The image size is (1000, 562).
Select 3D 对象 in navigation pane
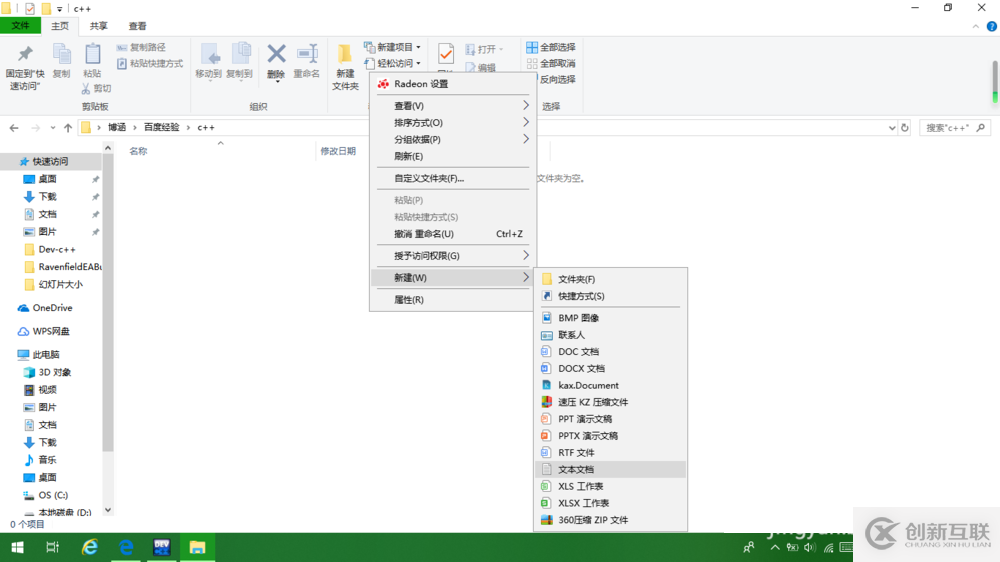click(x=54, y=373)
